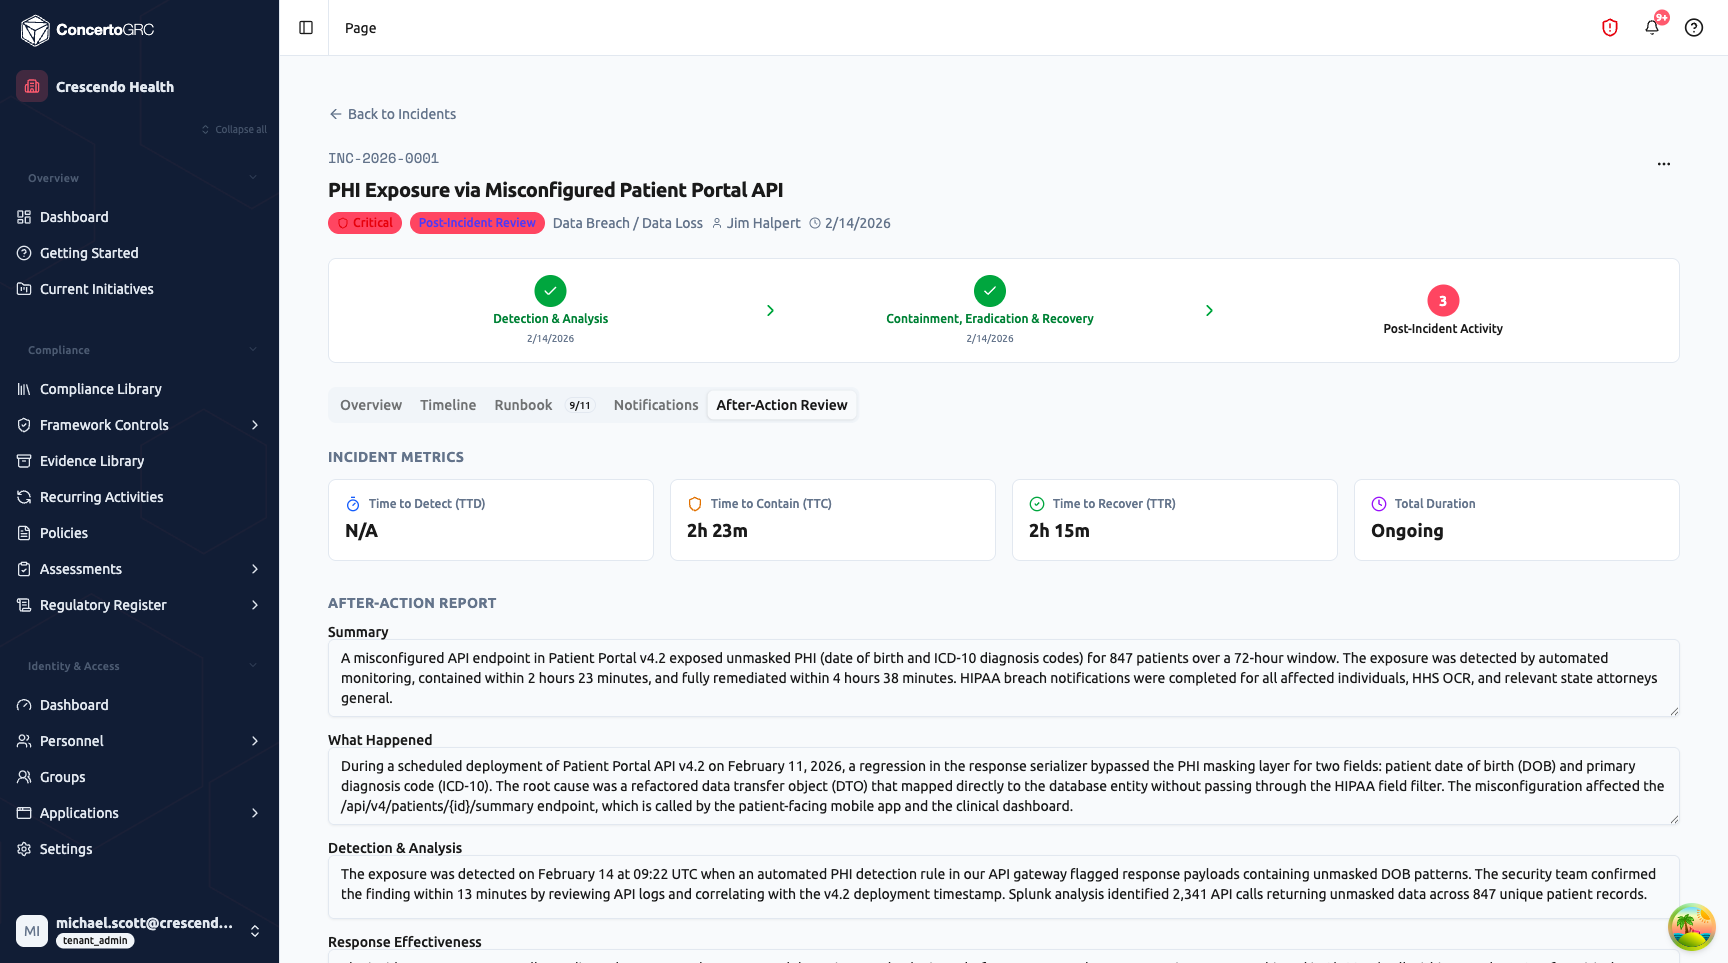Expand the Framework Controls submenu chevron
1728x963 pixels.
click(x=255, y=425)
